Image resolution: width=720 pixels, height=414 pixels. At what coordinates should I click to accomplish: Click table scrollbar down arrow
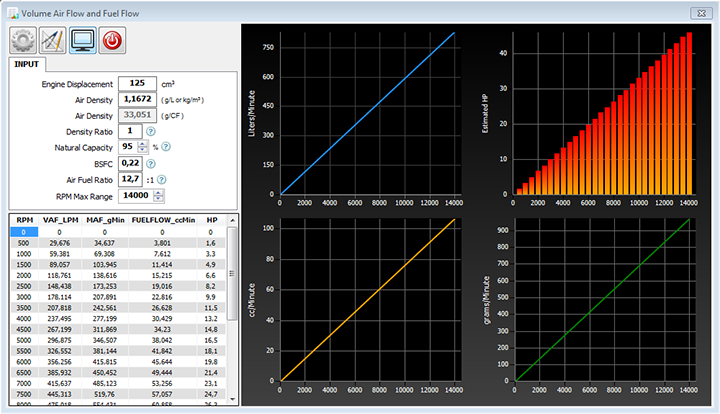232,399
